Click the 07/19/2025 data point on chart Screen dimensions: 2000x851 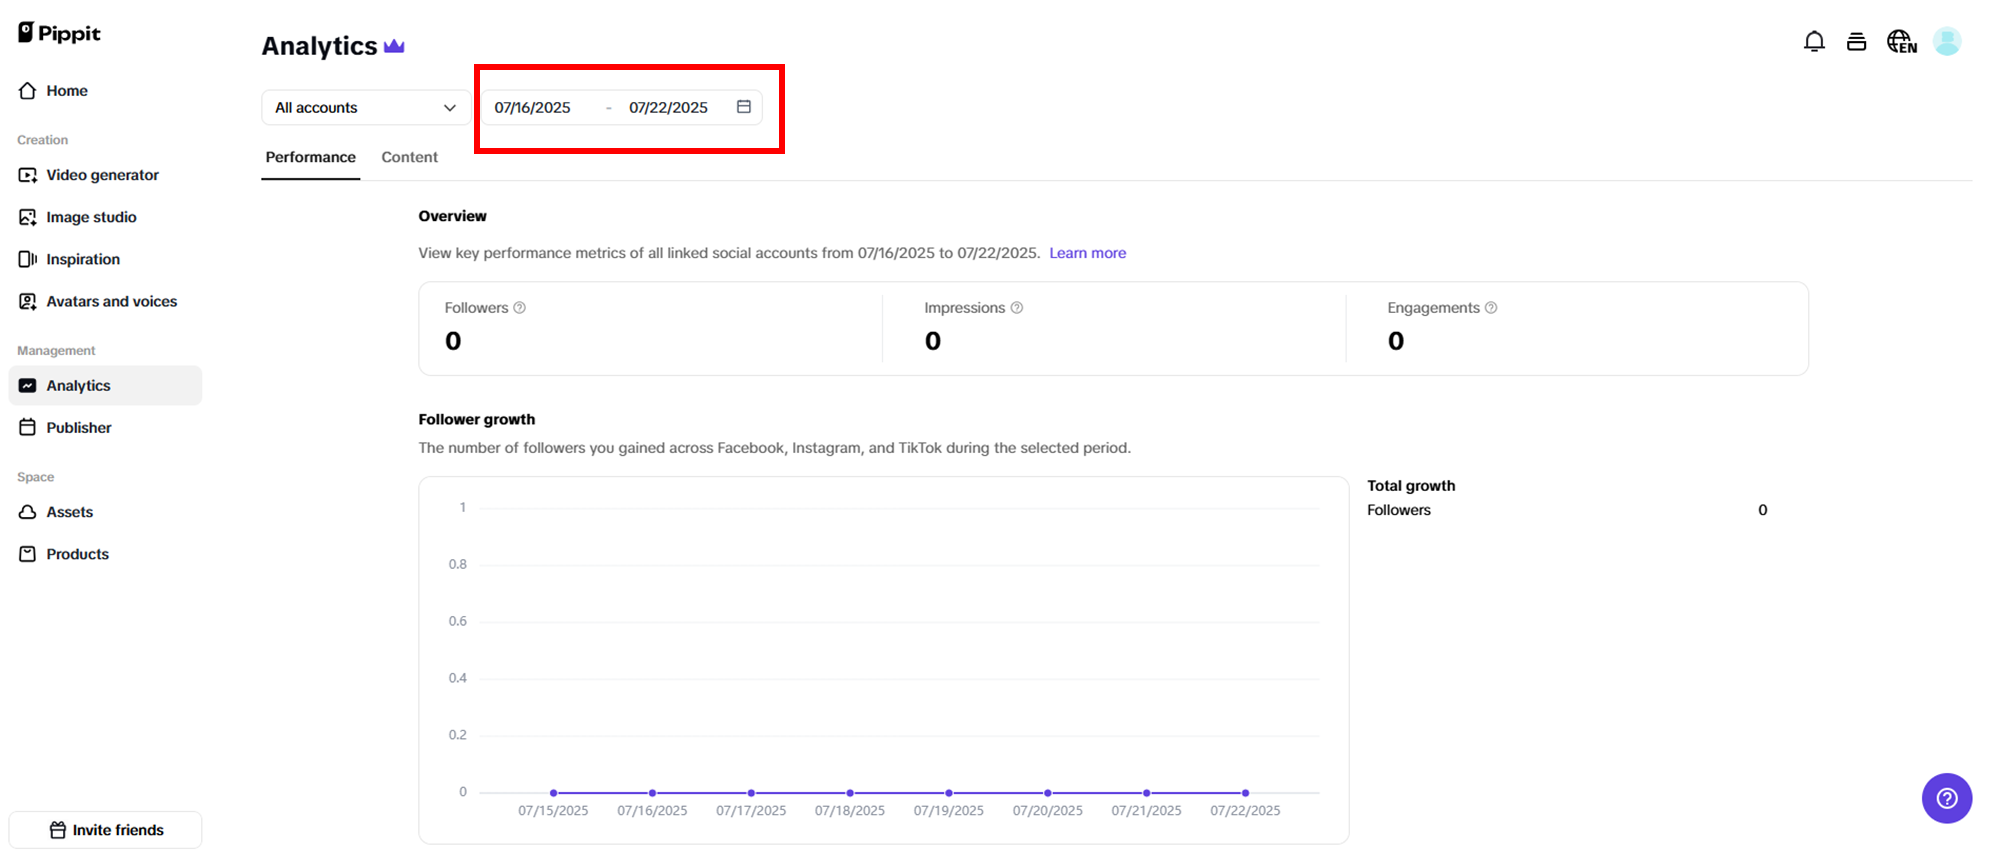949,793
